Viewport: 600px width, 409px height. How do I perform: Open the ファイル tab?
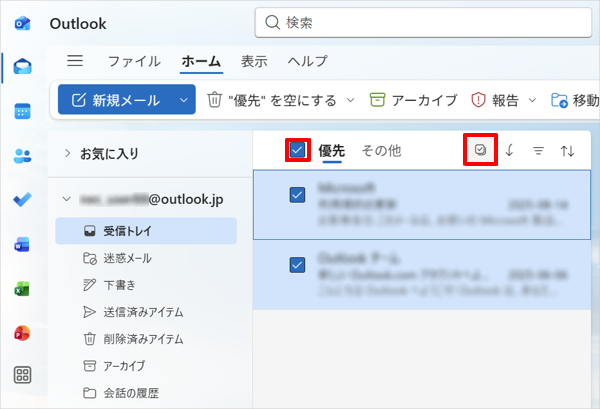point(134,61)
